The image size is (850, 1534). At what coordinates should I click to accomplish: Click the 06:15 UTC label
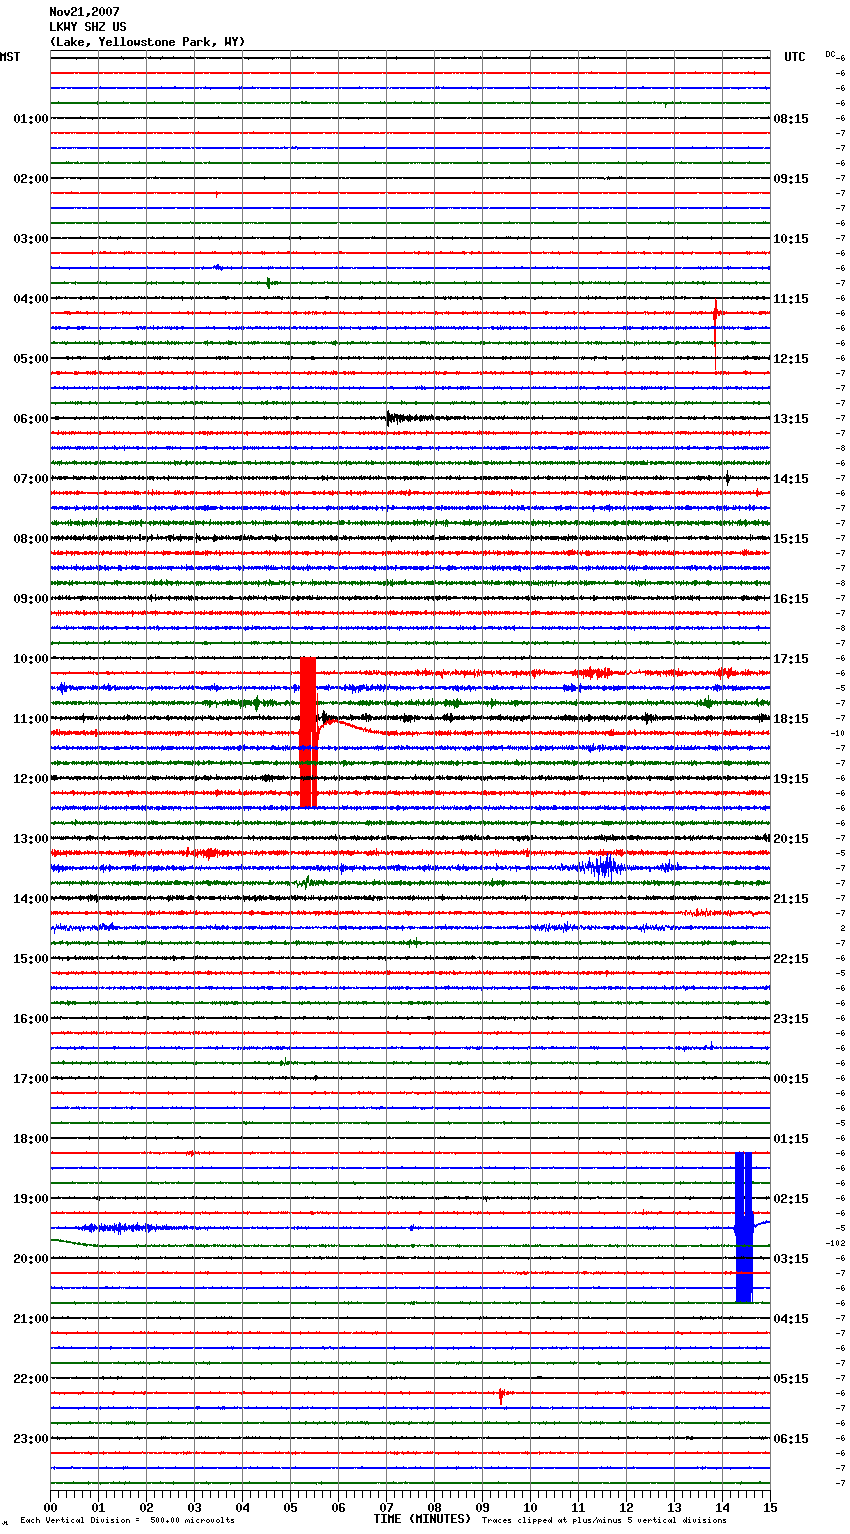(x=791, y=1439)
